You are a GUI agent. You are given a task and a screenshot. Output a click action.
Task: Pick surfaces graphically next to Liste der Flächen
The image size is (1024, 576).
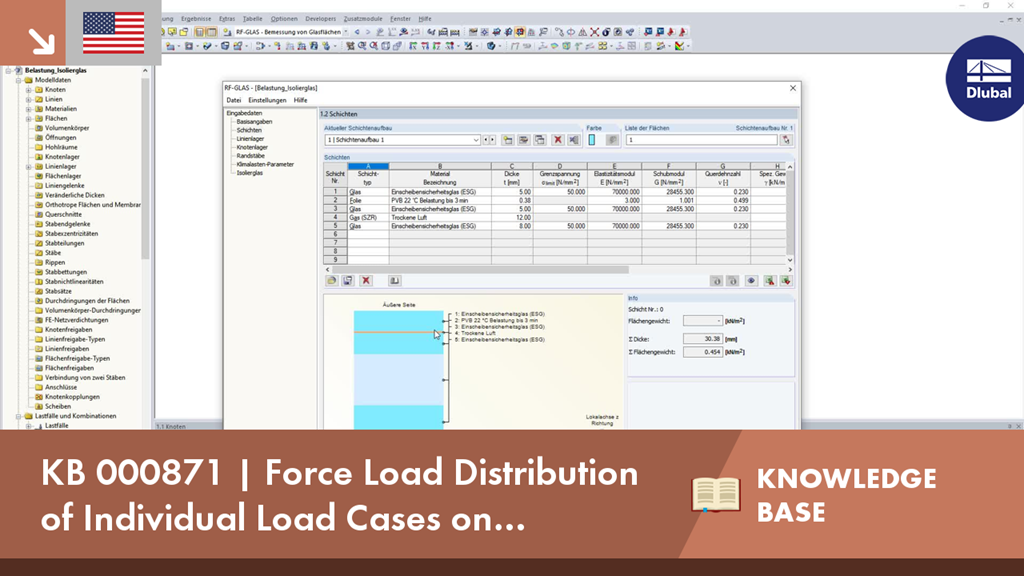pos(786,140)
